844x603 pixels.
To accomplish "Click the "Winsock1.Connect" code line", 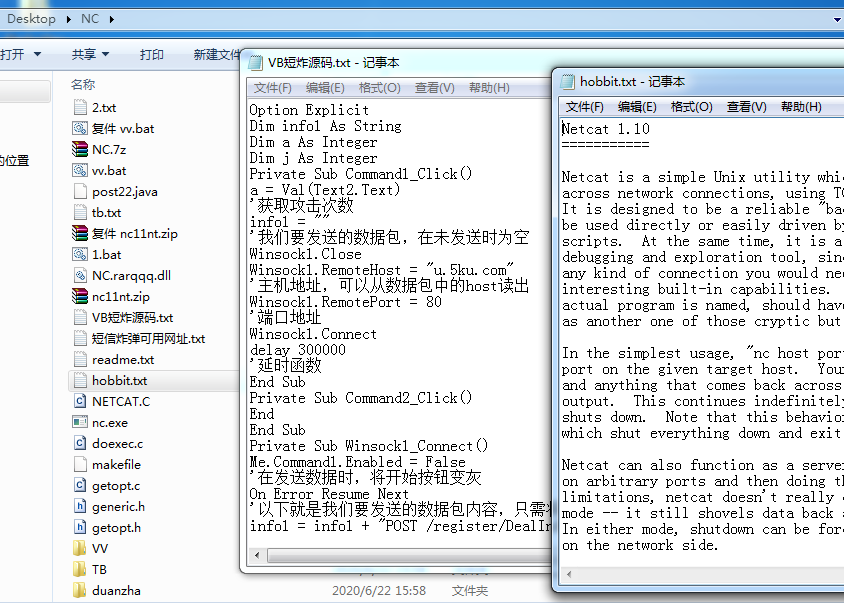I will point(313,334).
